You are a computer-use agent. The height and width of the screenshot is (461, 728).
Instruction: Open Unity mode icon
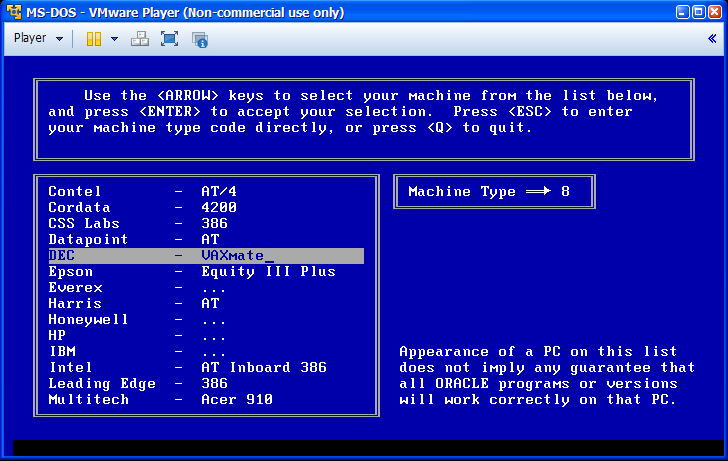point(200,39)
